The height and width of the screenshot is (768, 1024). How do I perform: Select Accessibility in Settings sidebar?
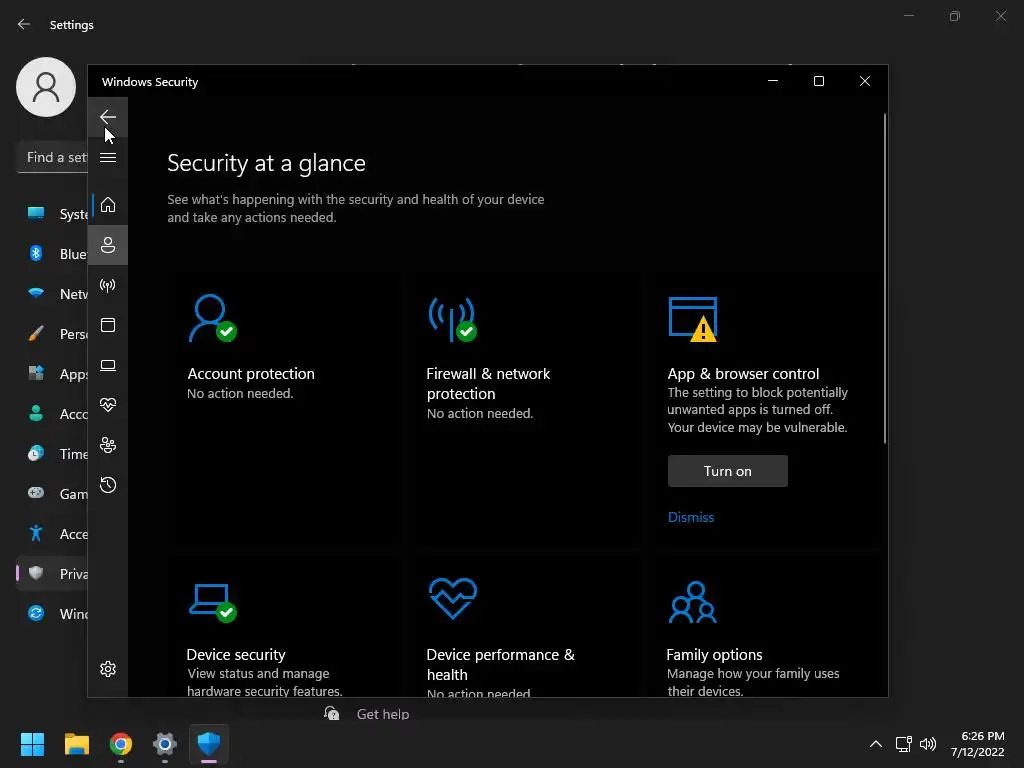pyautogui.click(x=52, y=534)
